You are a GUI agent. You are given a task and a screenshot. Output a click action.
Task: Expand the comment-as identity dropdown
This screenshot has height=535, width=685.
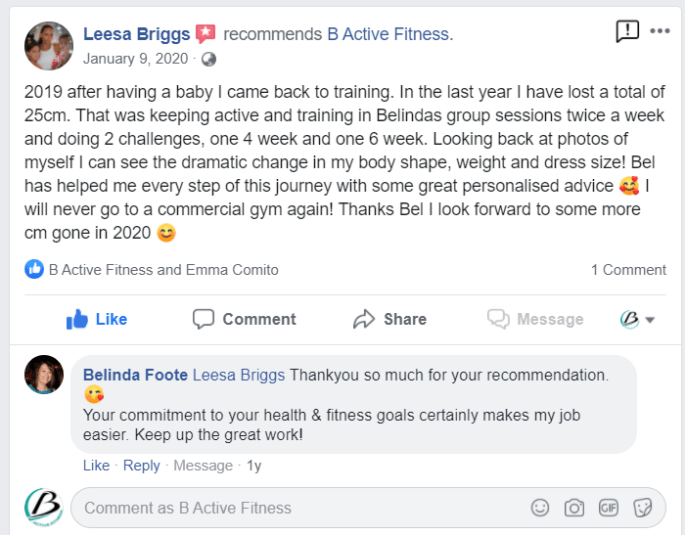[x=637, y=319]
